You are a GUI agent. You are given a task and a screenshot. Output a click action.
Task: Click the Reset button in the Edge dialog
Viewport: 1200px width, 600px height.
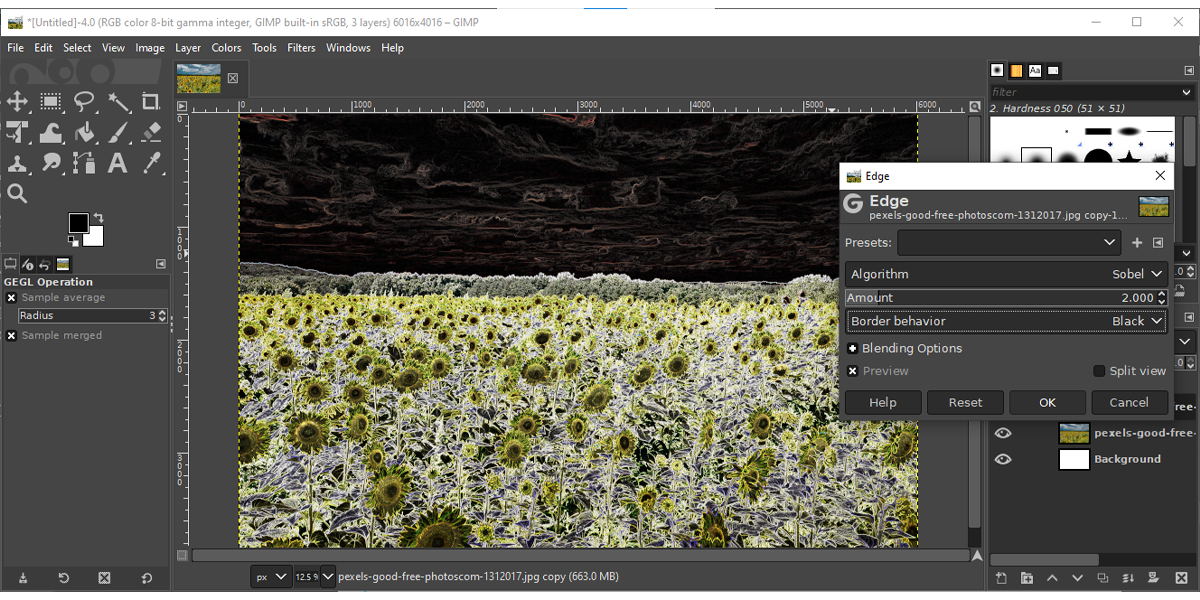[x=965, y=402]
